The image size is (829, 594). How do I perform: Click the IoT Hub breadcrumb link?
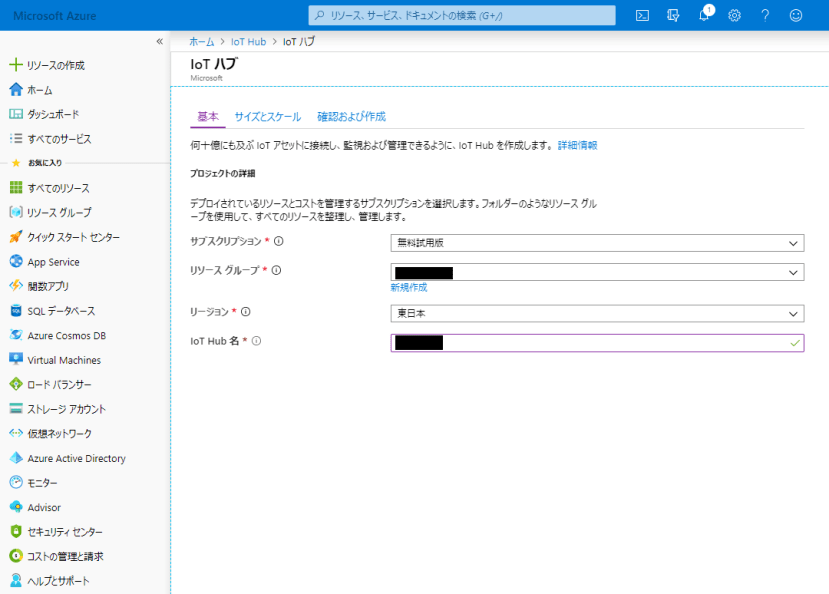248,42
